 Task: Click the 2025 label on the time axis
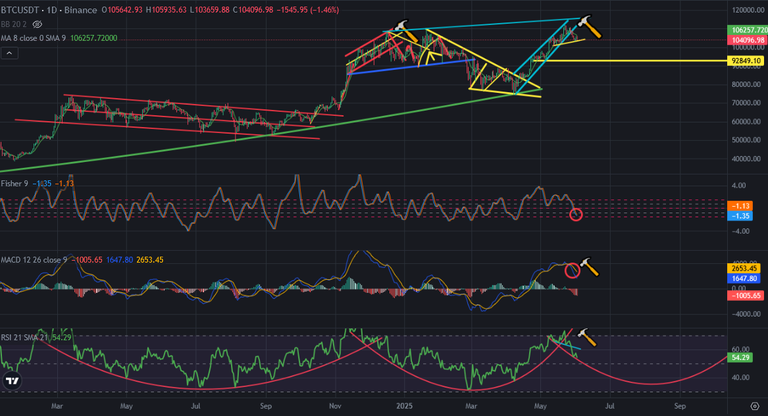(x=405, y=406)
